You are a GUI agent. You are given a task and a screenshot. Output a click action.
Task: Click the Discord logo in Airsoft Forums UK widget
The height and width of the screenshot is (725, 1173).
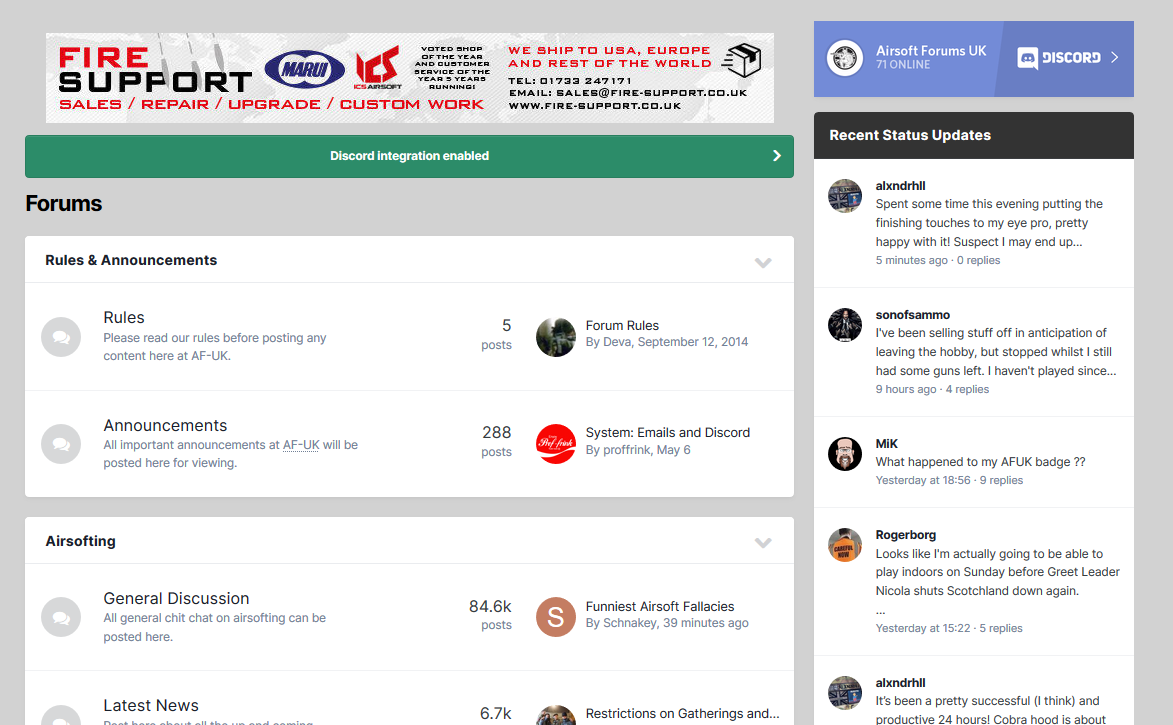[x=1059, y=58]
